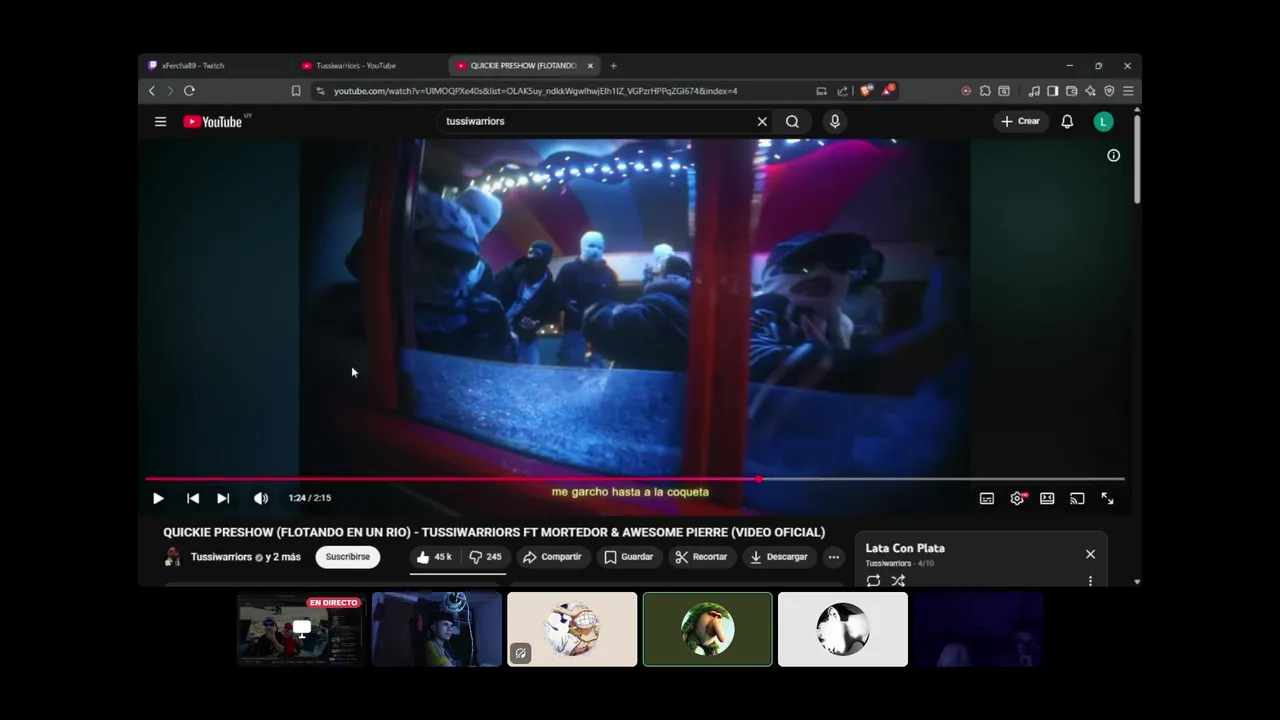Image resolution: width=1280 pixels, height=720 pixels.
Task: Open the Brave Wallet icon
Action: (1072, 91)
